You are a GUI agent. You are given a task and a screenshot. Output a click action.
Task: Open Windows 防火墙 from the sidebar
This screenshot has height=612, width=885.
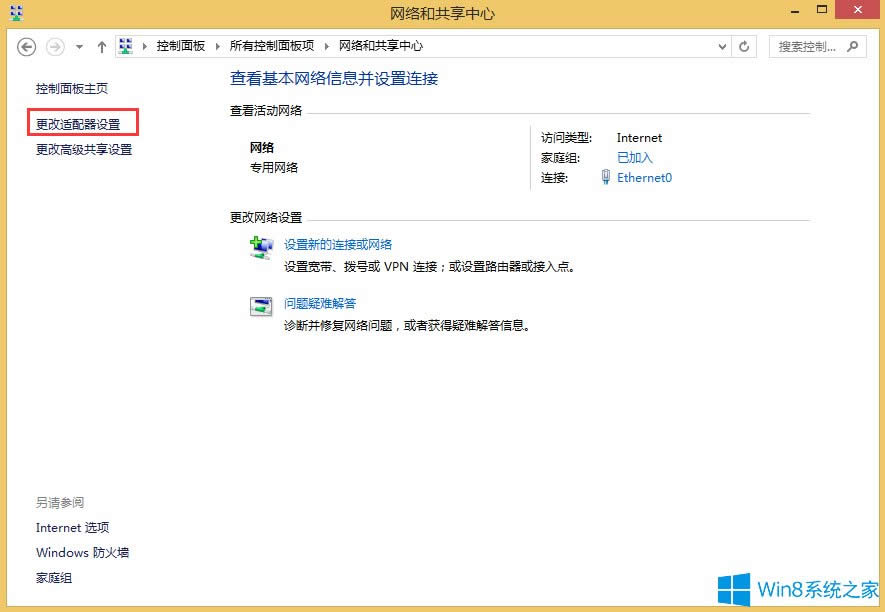tap(82, 552)
